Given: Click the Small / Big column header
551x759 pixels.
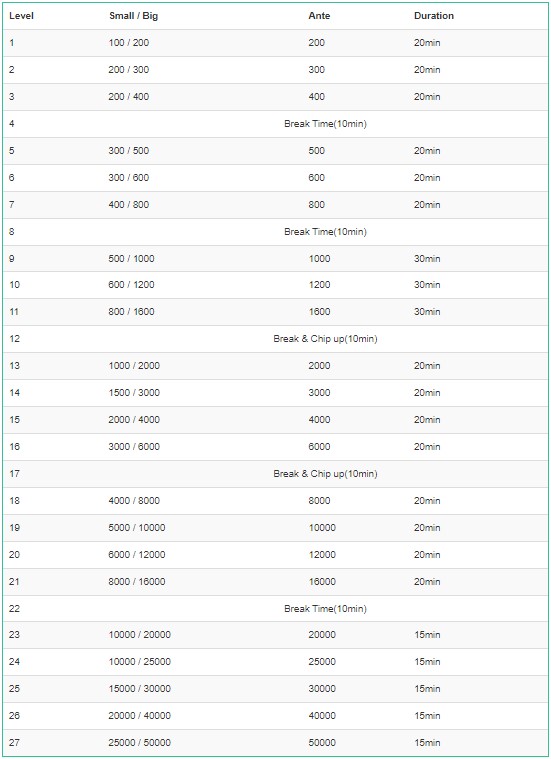Looking at the screenshot, I should (134, 15).
